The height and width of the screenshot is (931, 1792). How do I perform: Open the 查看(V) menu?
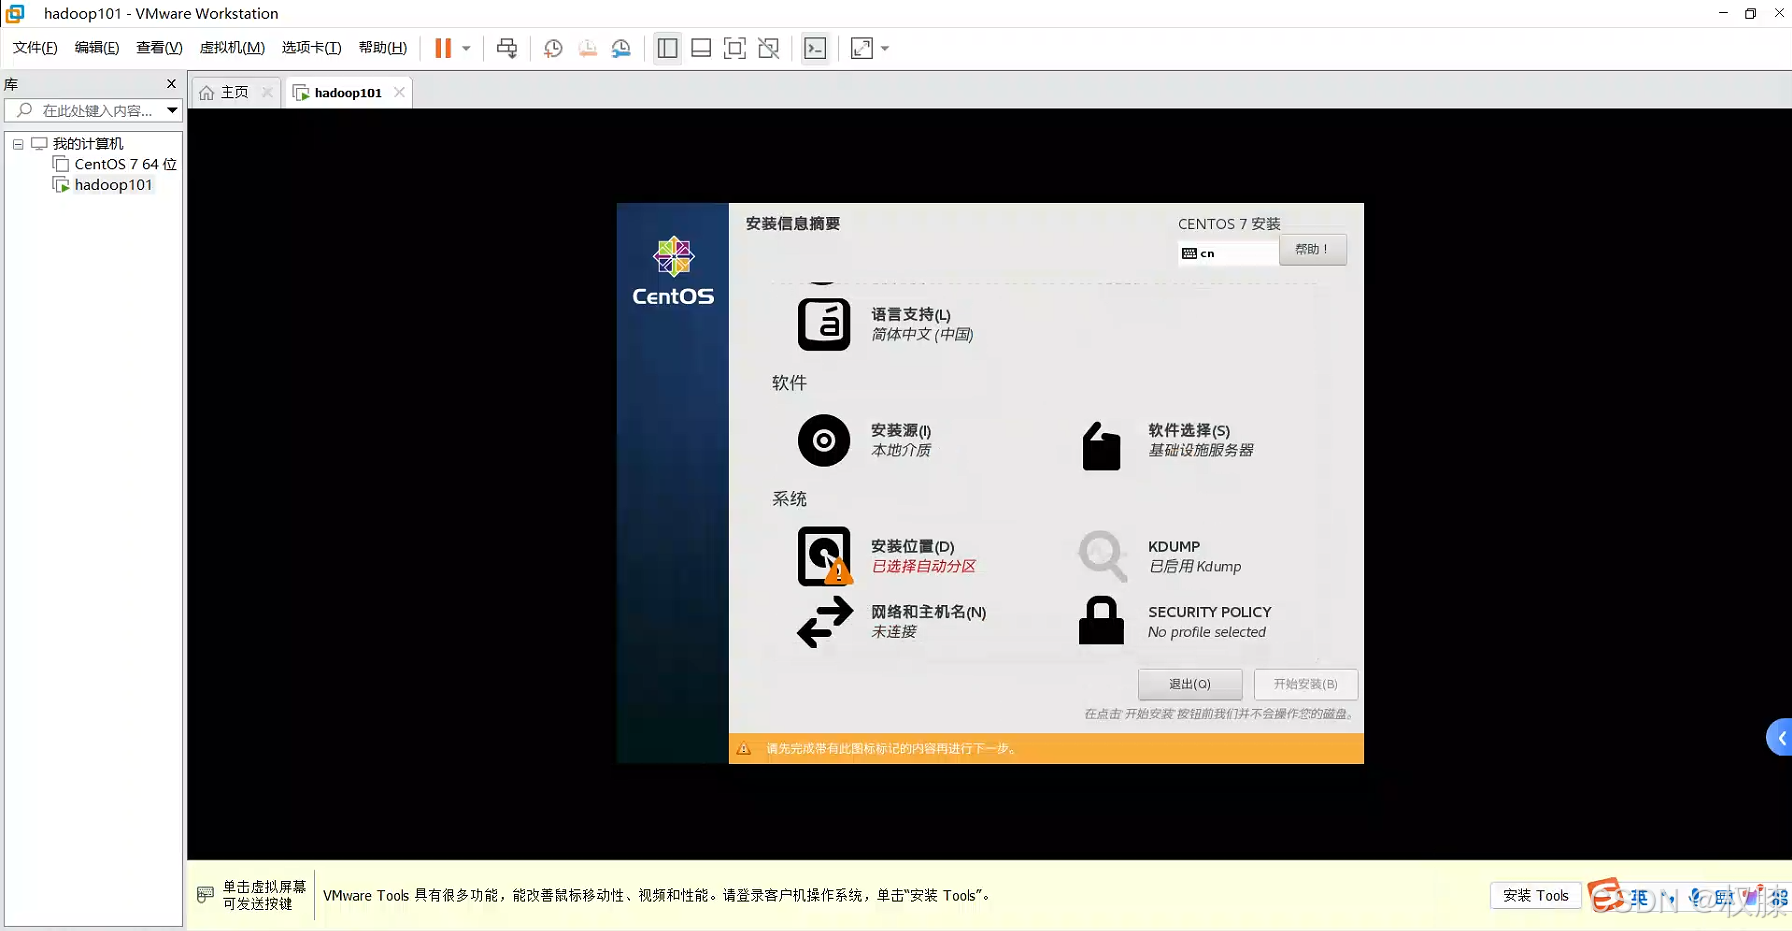(x=159, y=48)
